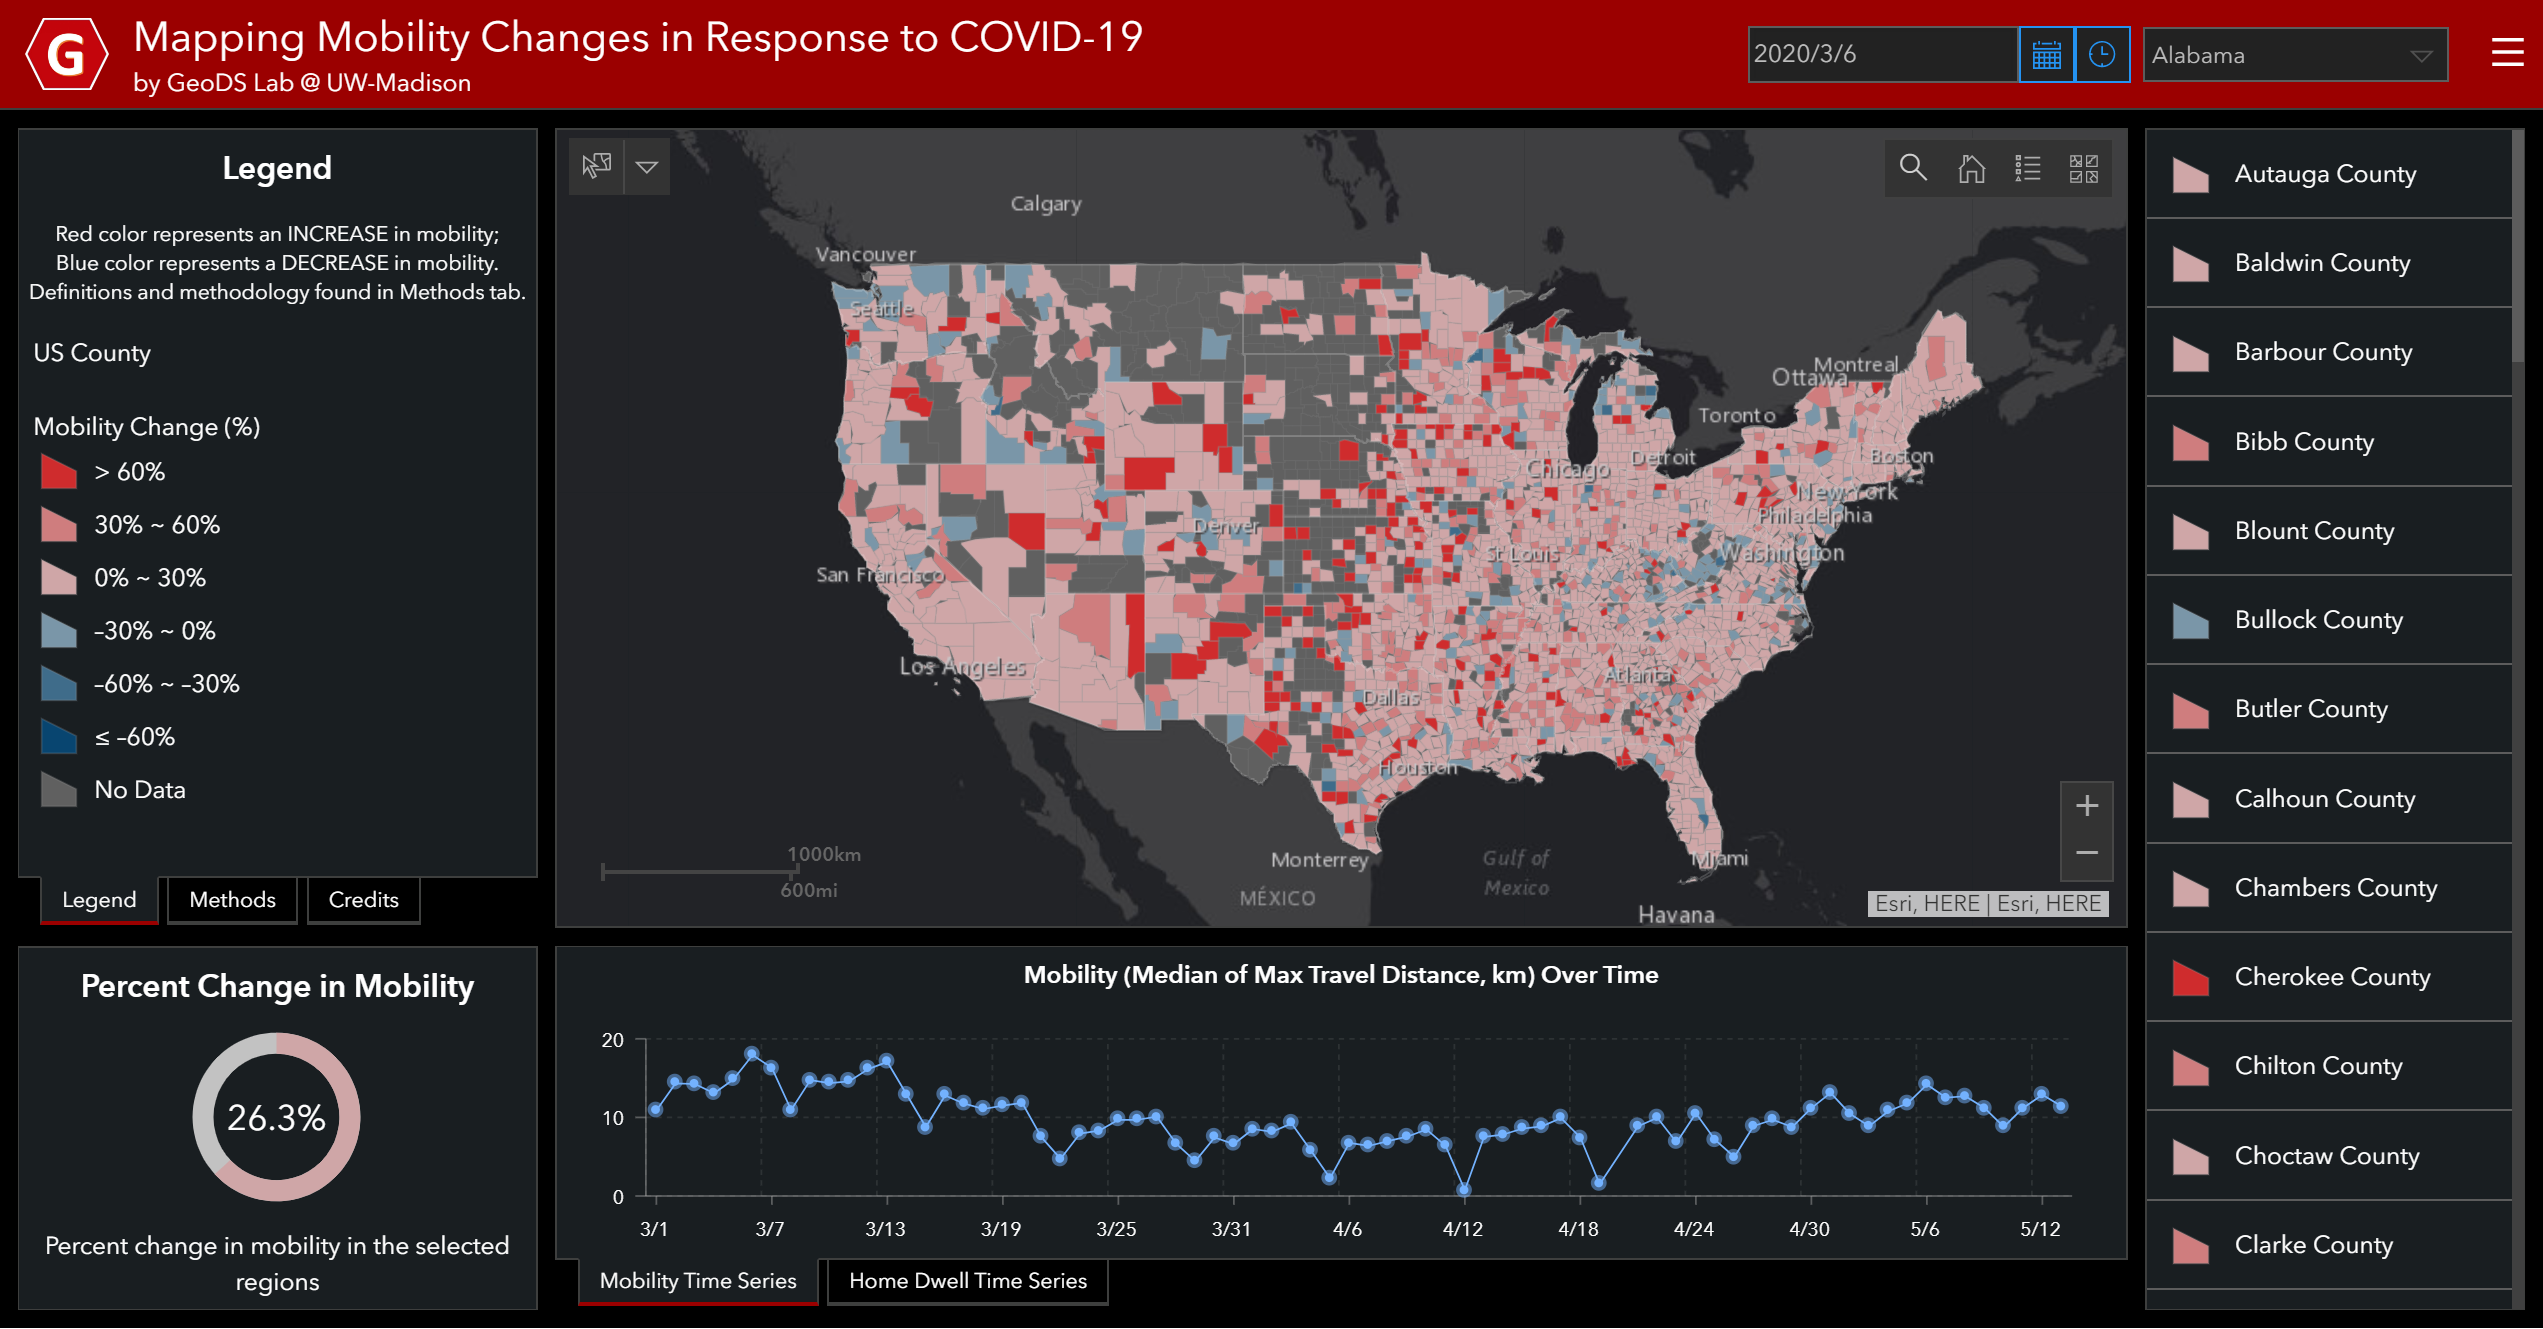Select Baldwin County in the list
This screenshot has width=2543, height=1329.
click(2328, 263)
